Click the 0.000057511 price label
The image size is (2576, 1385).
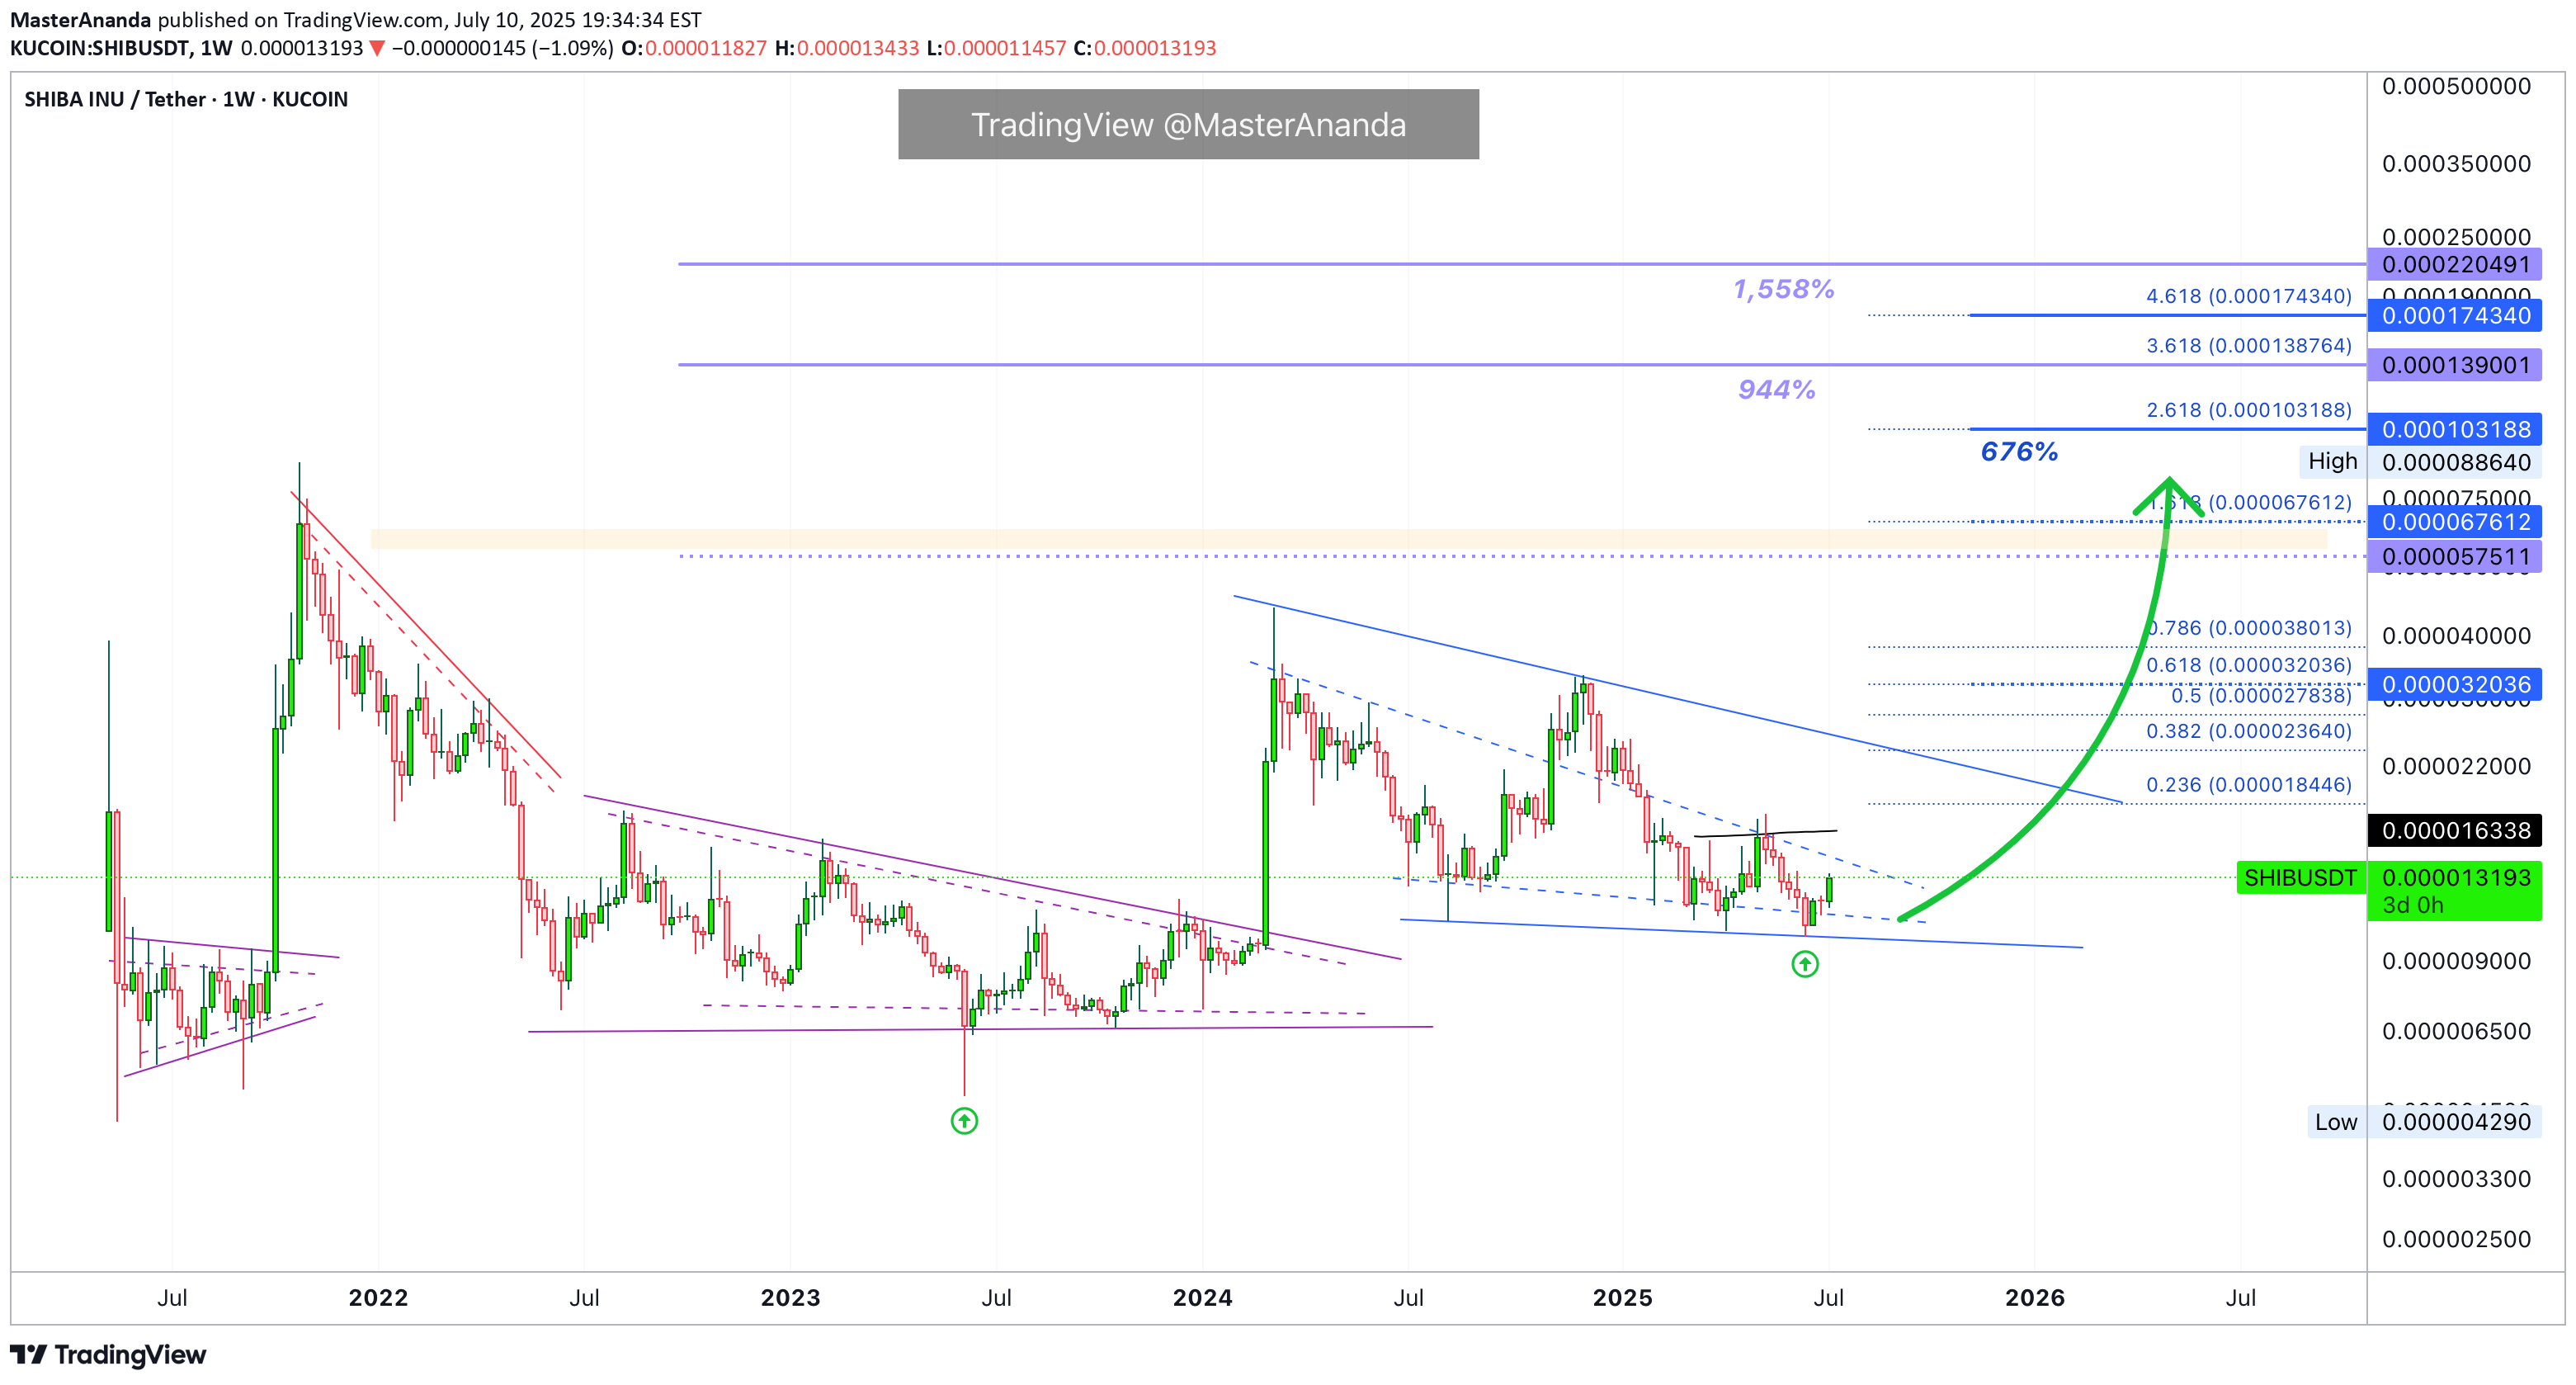coord(2455,557)
